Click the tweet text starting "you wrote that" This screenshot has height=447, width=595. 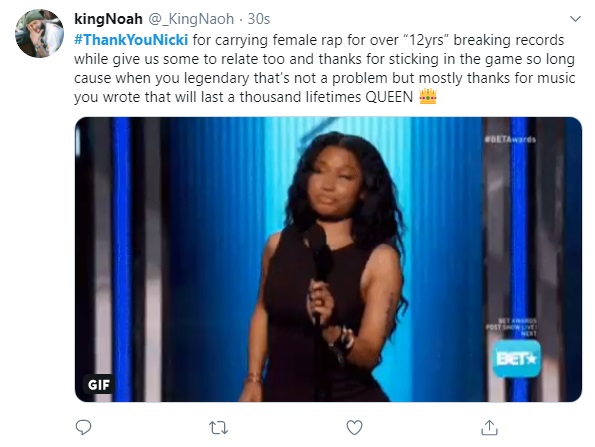(x=244, y=97)
